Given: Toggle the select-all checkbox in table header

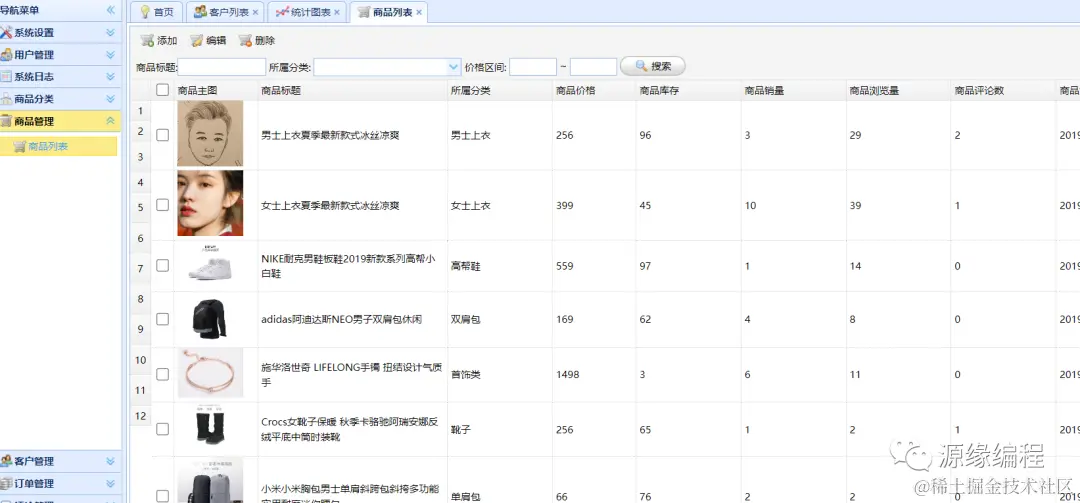Looking at the screenshot, I should [163, 90].
